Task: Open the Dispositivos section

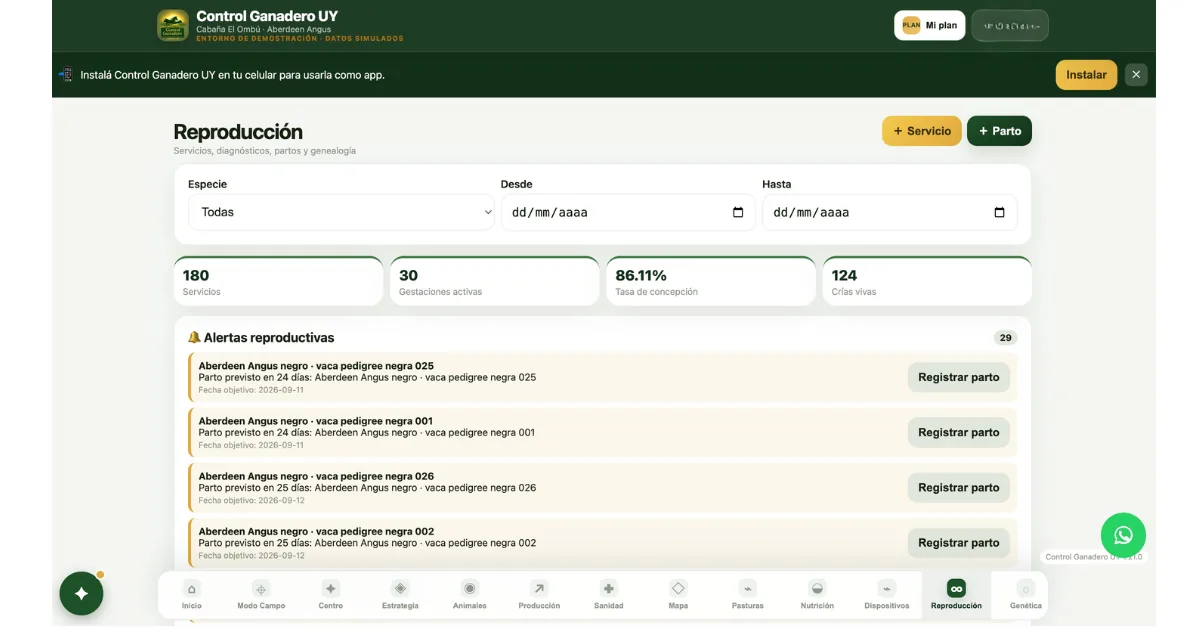Action: 887,594
